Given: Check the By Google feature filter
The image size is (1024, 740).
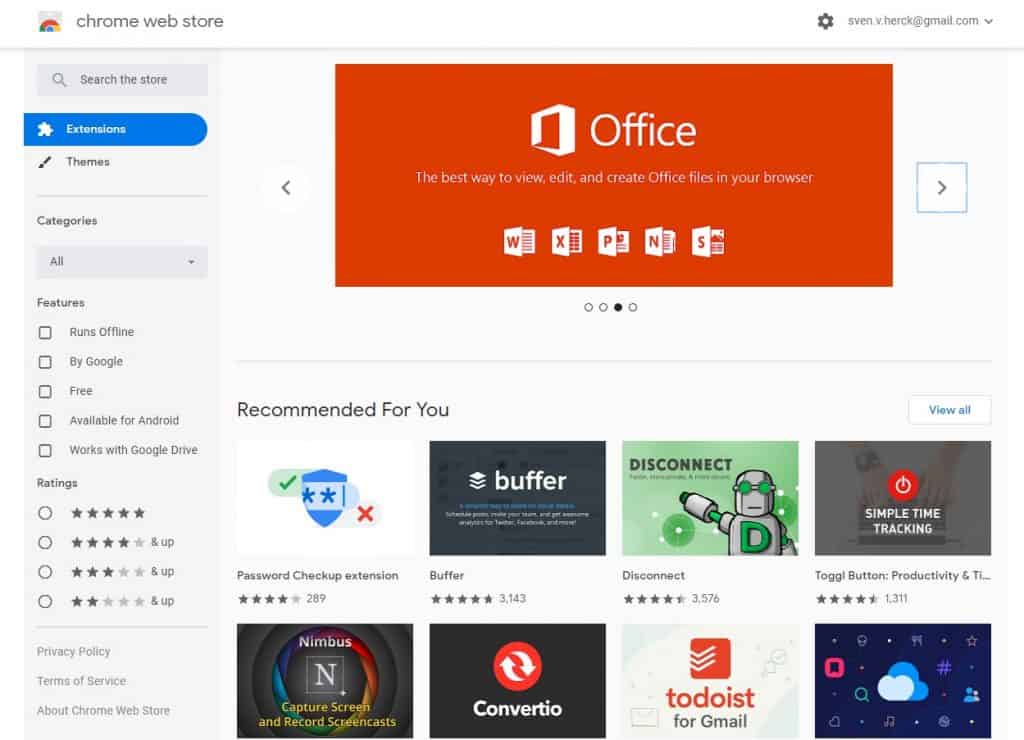Looking at the screenshot, I should 45,362.
